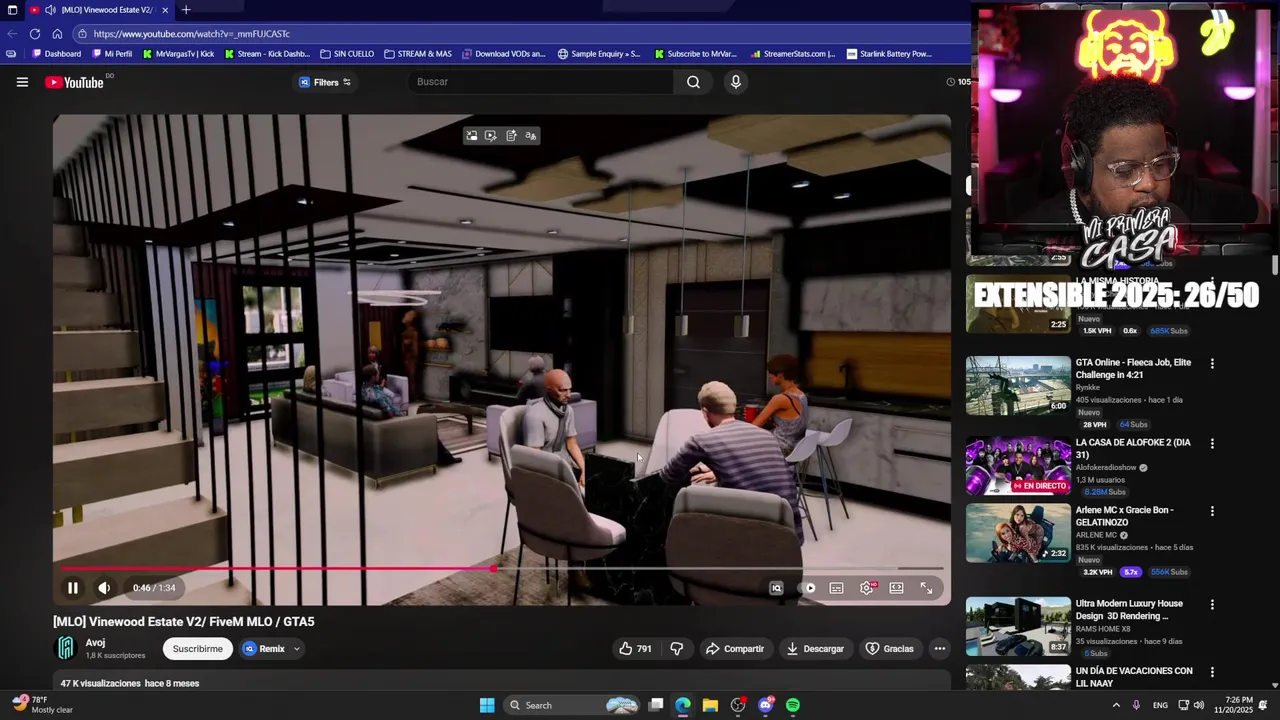Viewport: 1280px width, 720px height.
Task: Open options for Arlene MC GELATINOZO video
Action: (1212, 511)
